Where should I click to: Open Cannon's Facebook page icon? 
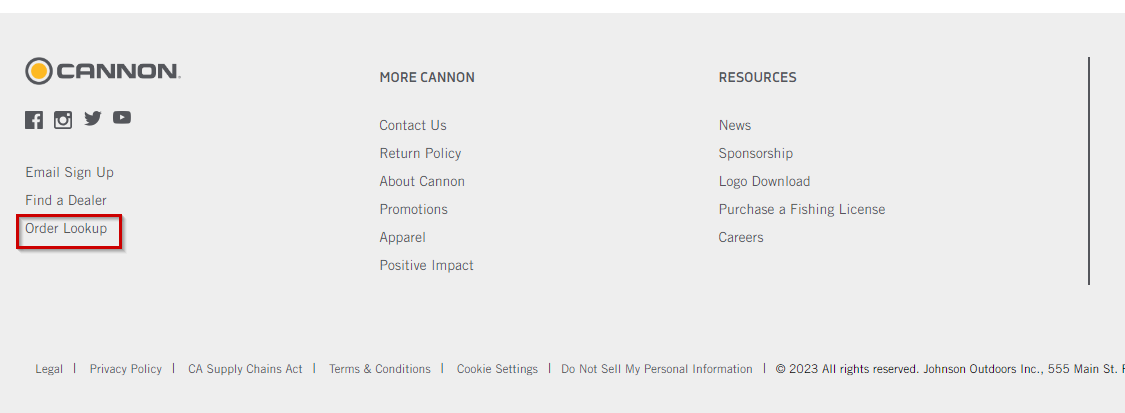pyautogui.click(x=34, y=120)
